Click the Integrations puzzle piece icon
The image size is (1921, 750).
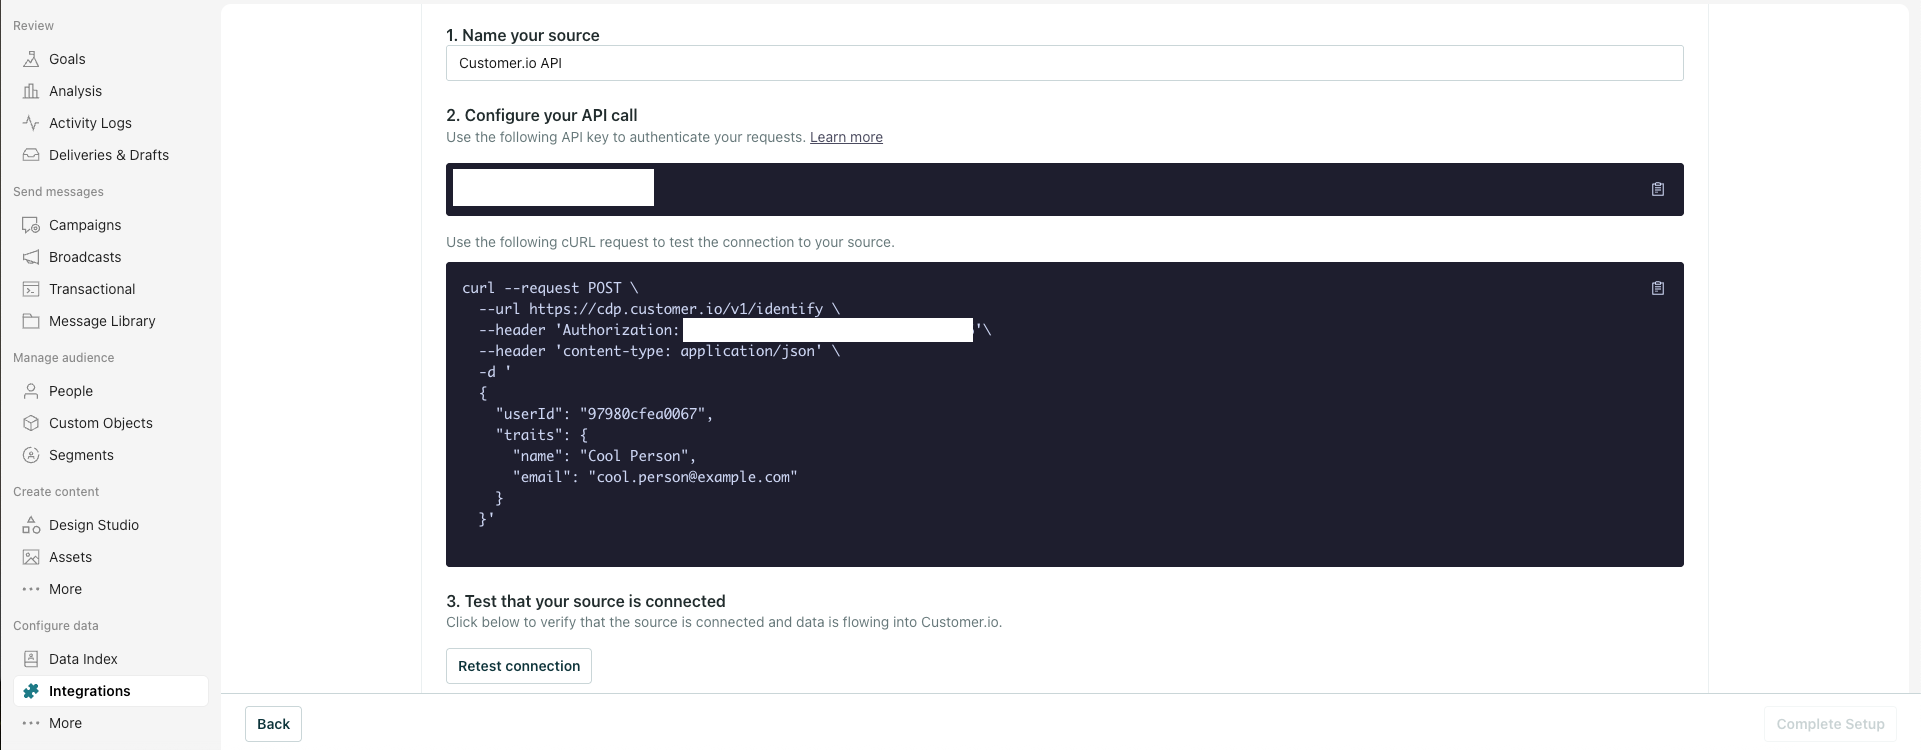pyautogui.click(x=31, y=691)
